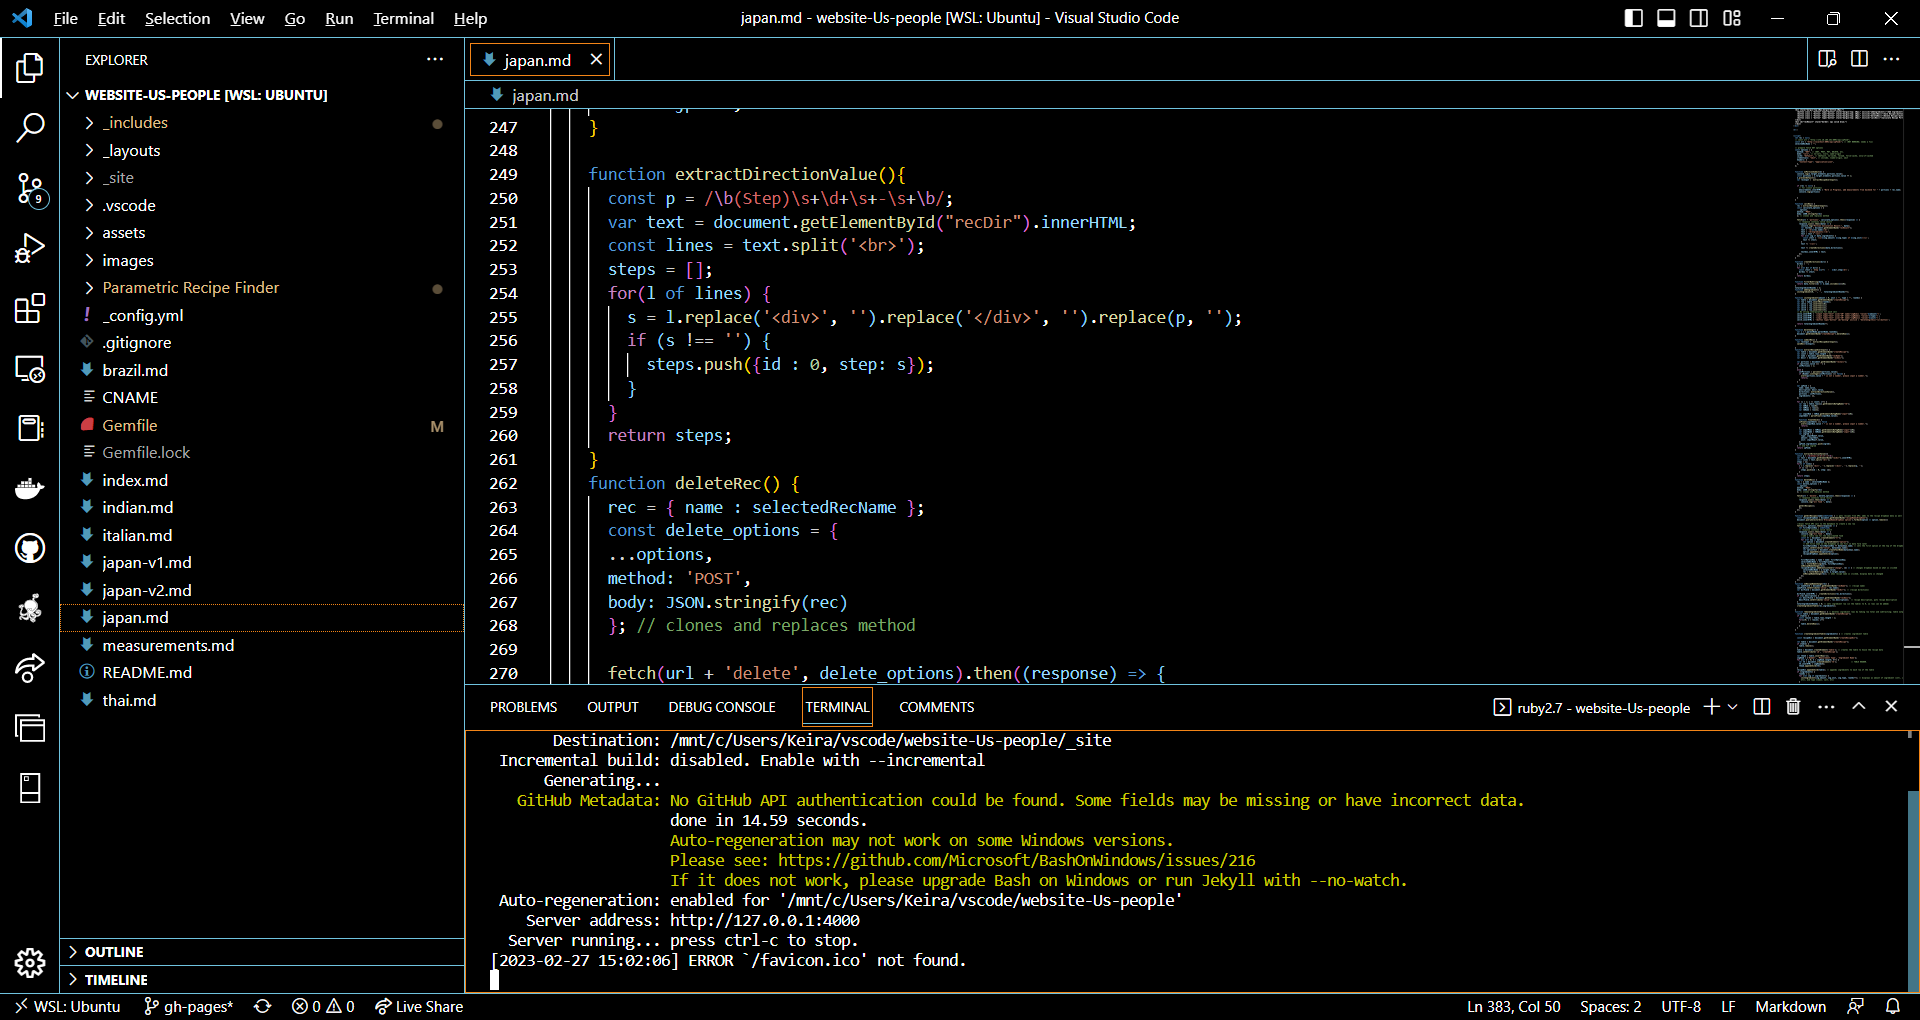Open measurements.md in explorer
Screen dimensions: 1920x1020
[262, 646]
